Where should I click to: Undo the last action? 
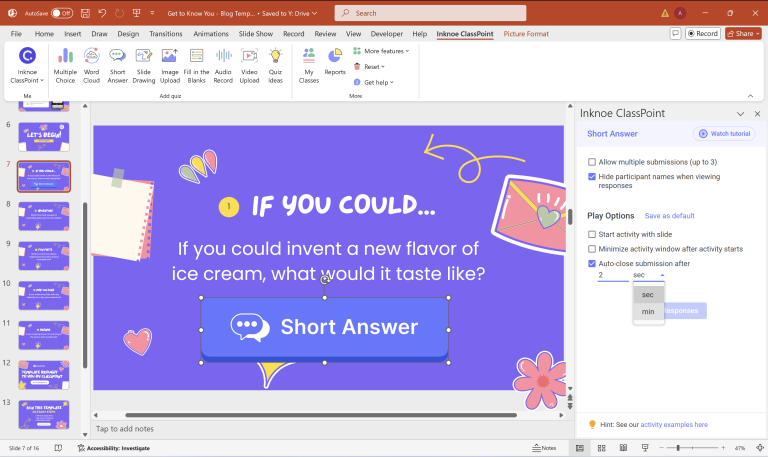[x=102, y=13]
